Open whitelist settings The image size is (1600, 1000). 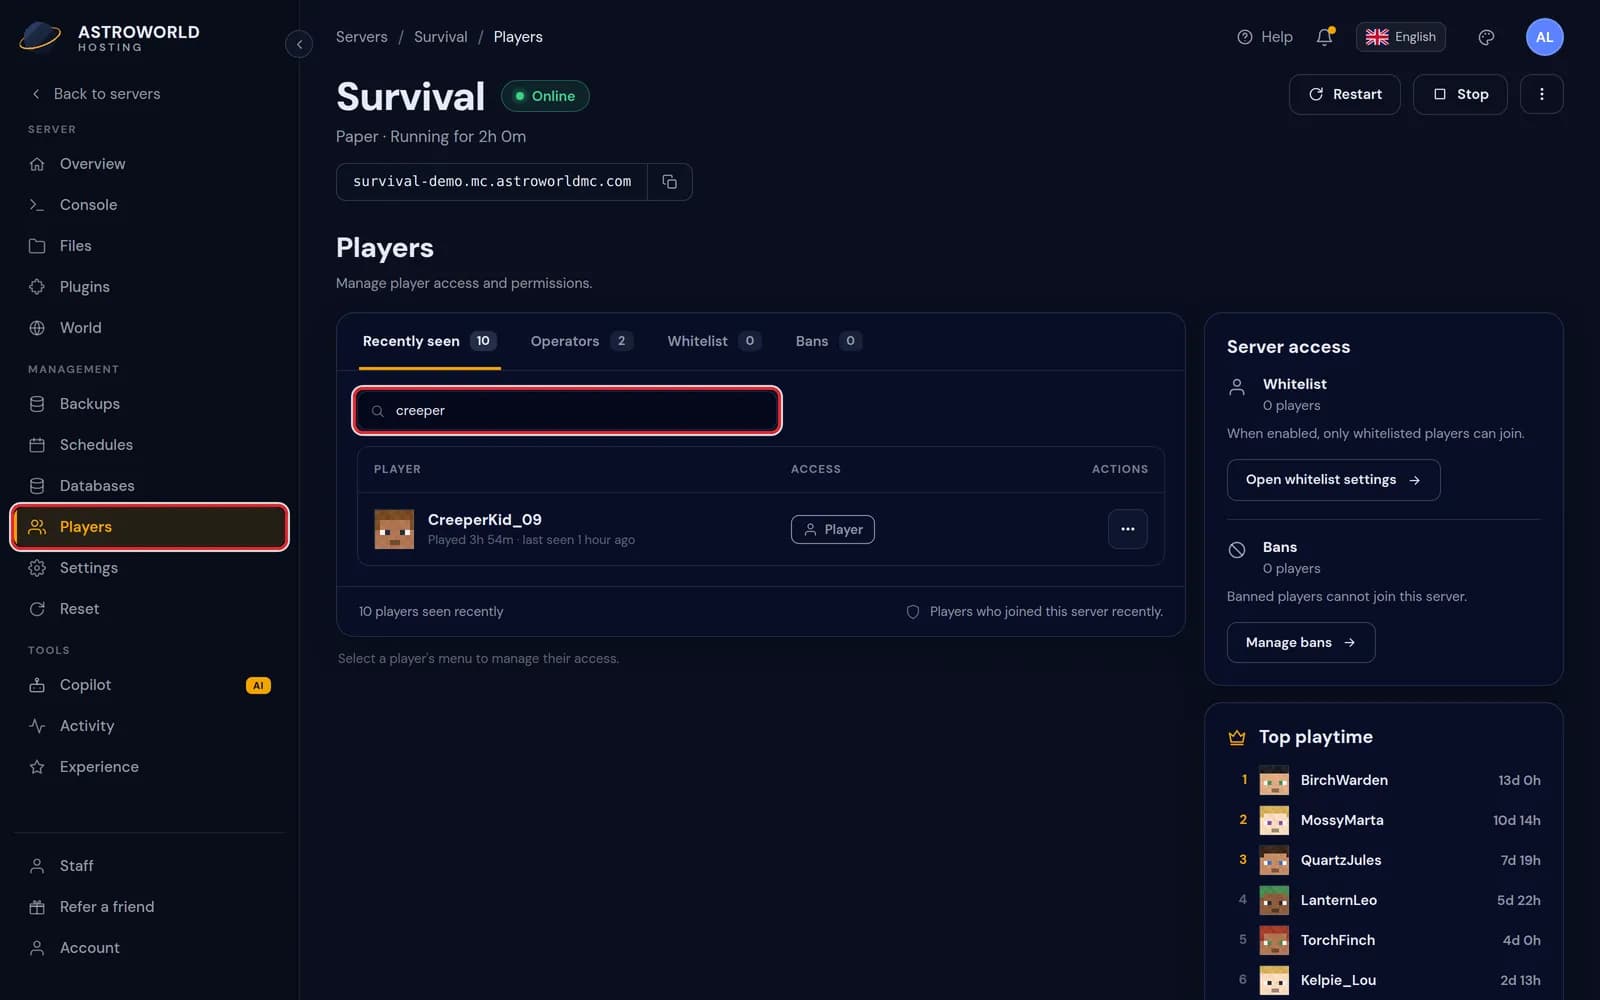(x=1333, y=480)
